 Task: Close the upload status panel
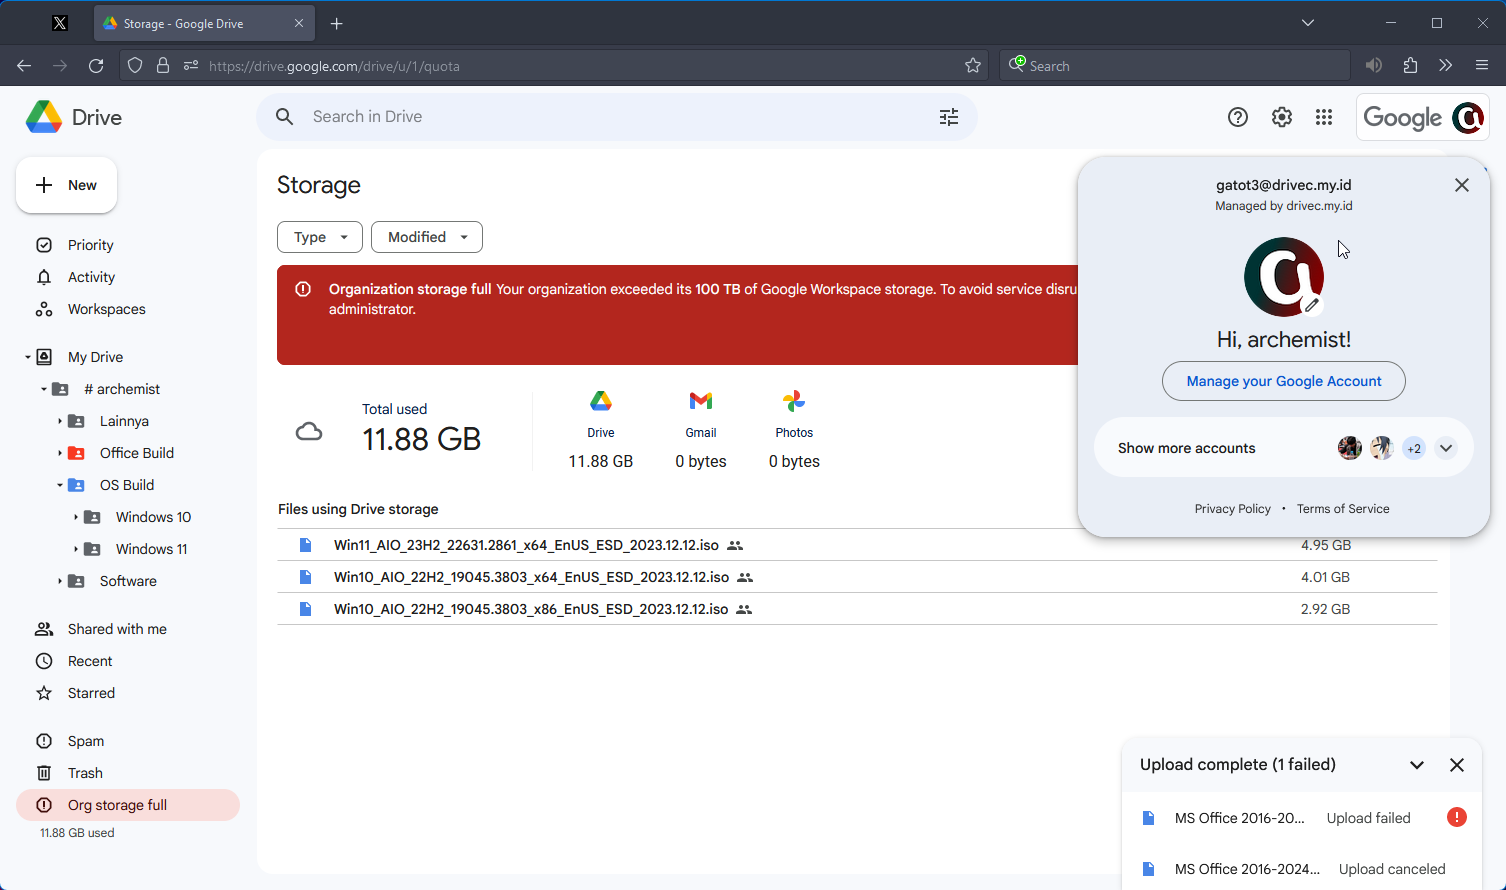click(1457, 765)
